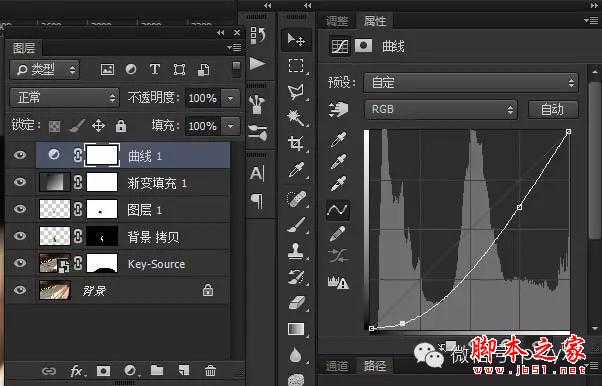Click the curves adjustment icon in Properties
This screenshot has width=602, height=386.
click(x=340, y=46)
